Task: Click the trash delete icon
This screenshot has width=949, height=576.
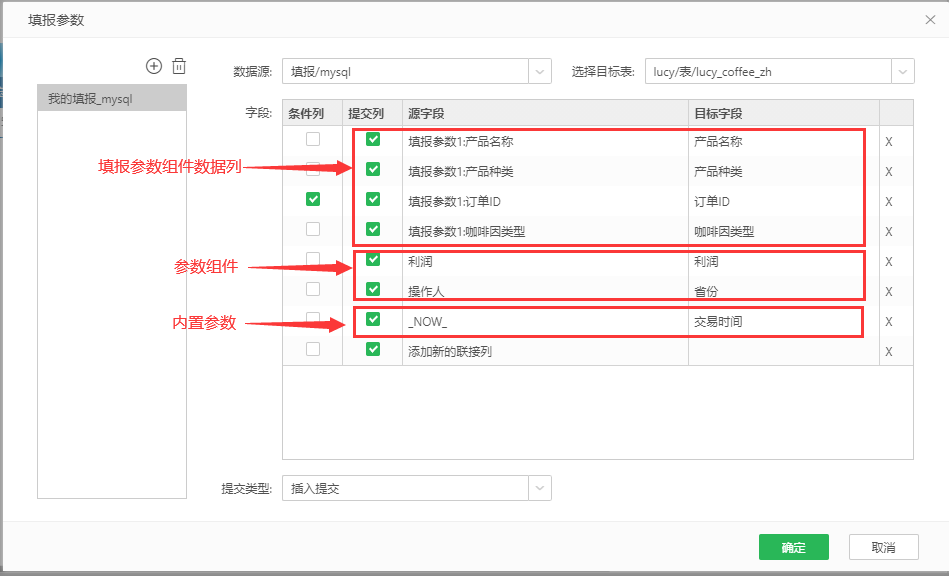Action: tap(179, 66)
